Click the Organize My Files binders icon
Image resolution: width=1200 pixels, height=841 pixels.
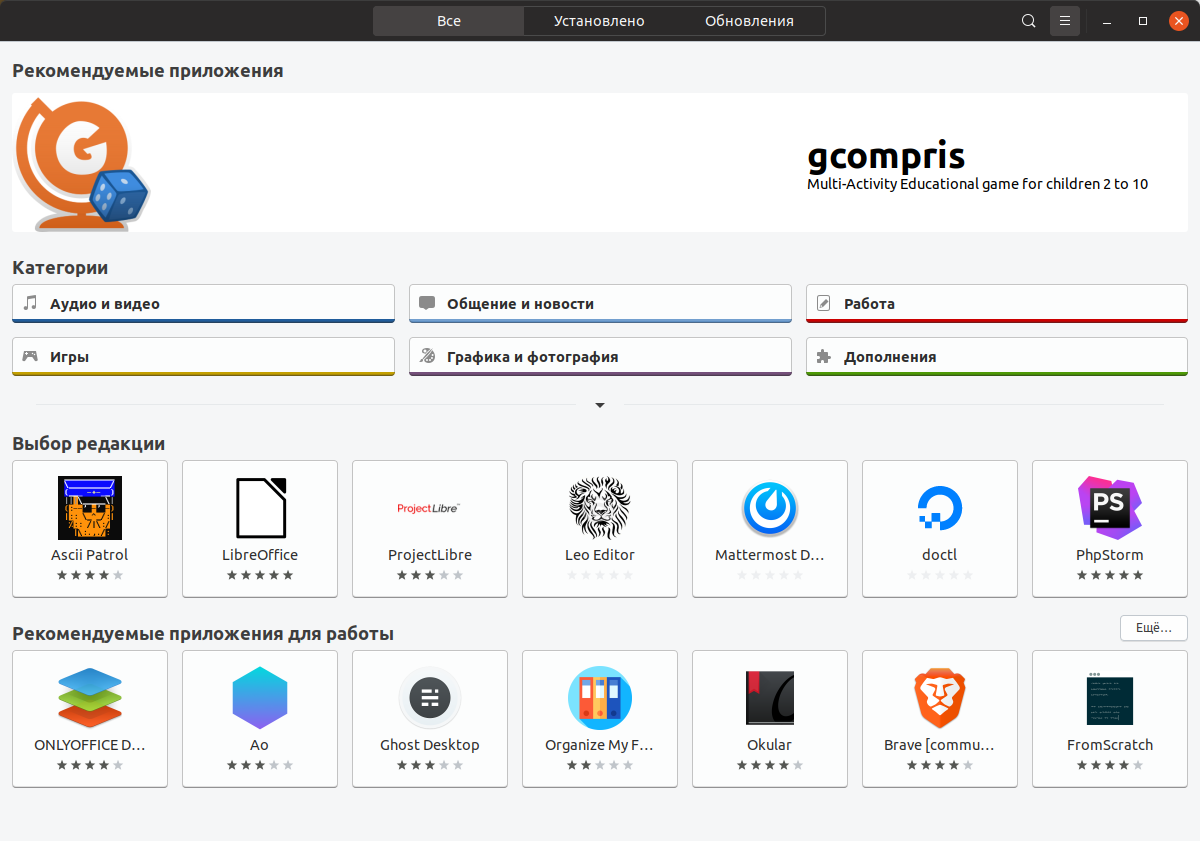pyautogui.click(x=600, y=698)
